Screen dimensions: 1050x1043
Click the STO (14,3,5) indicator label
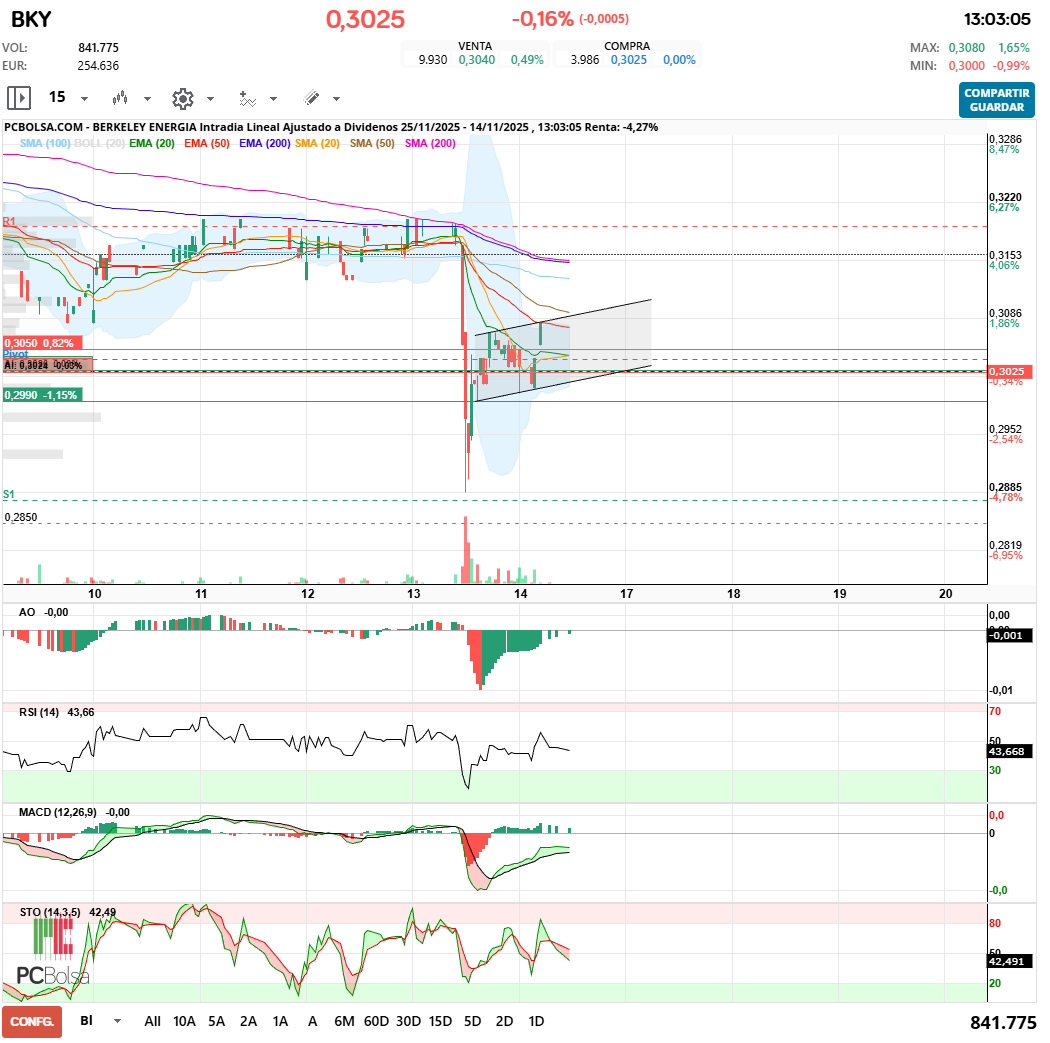tap(50, 912)
